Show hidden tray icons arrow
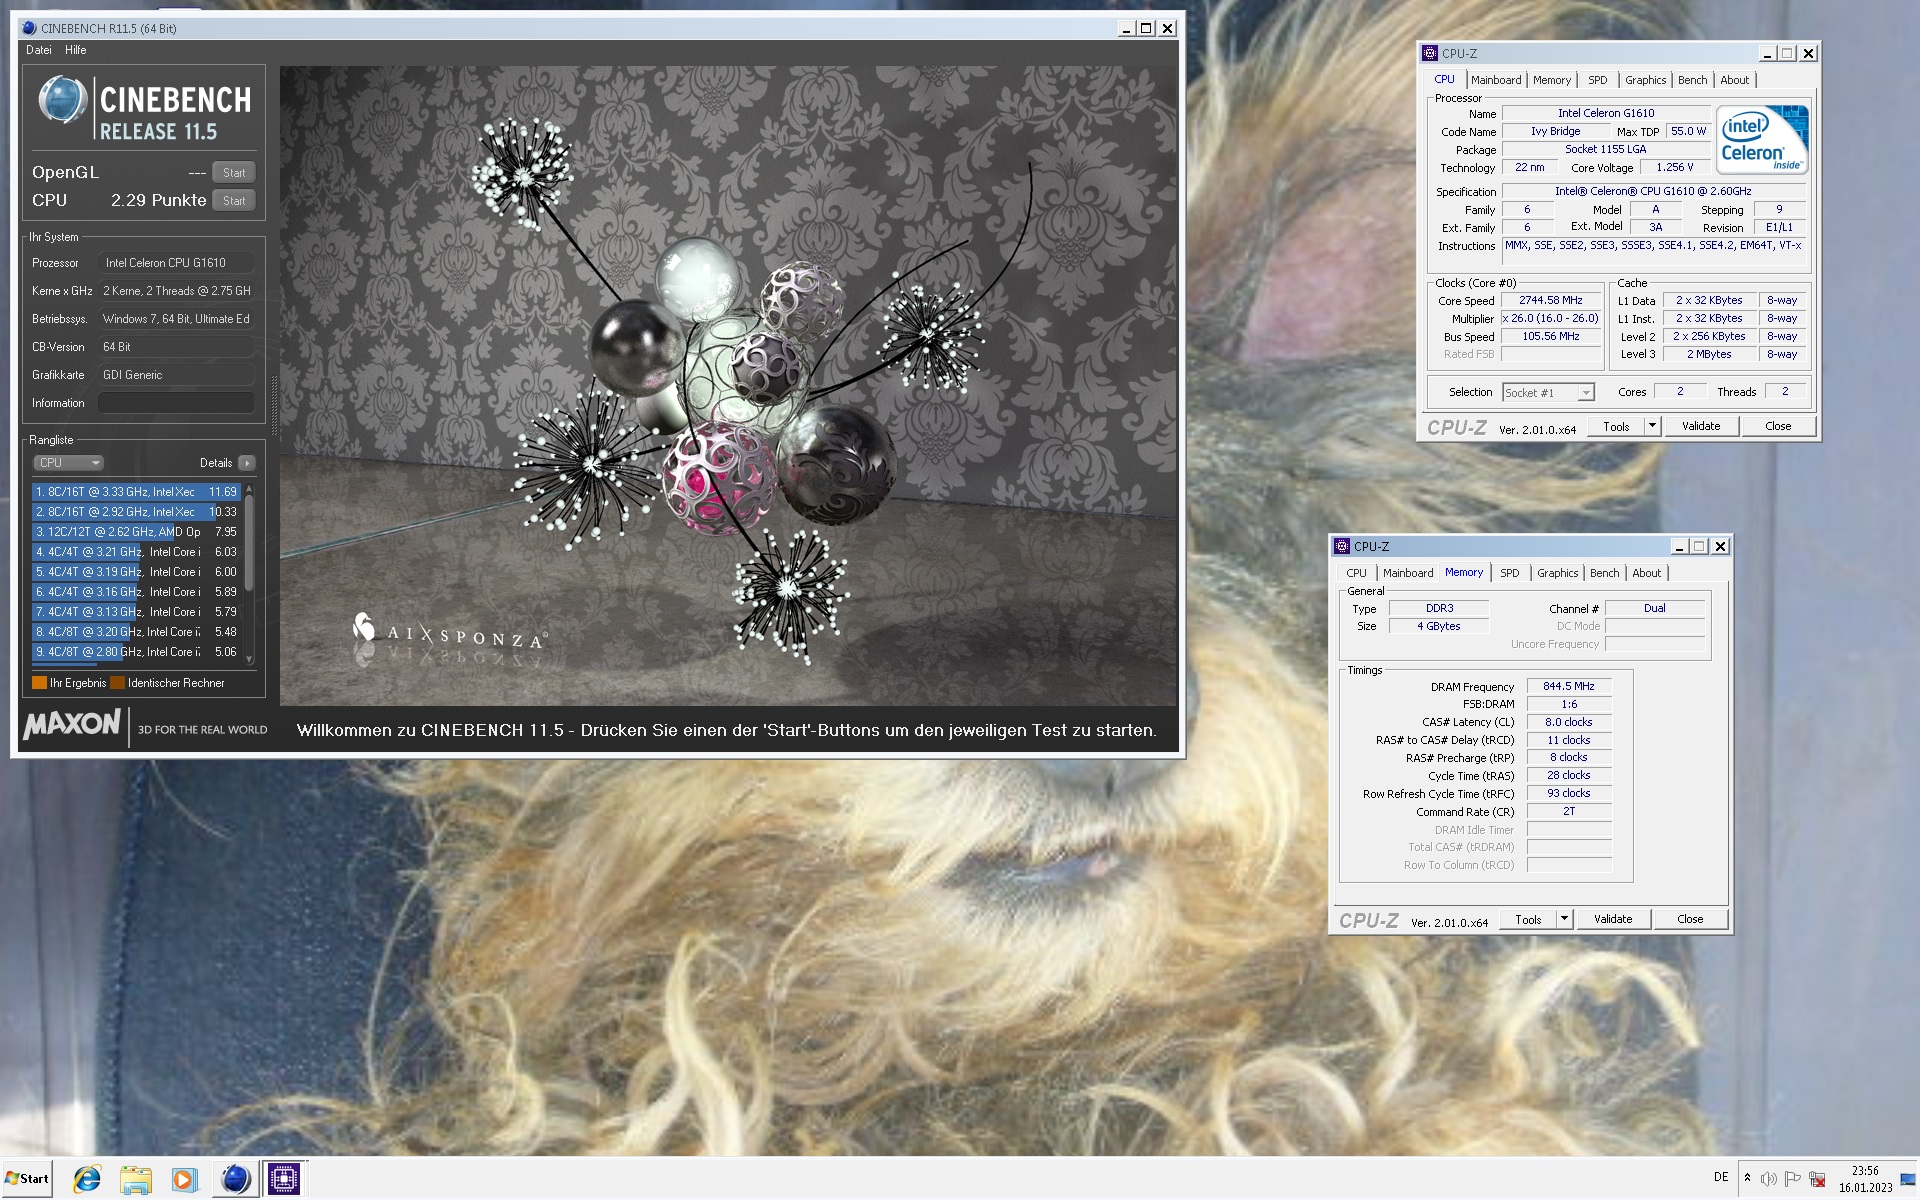Viewport: 1920px width, 1200px height. 1747,1178
